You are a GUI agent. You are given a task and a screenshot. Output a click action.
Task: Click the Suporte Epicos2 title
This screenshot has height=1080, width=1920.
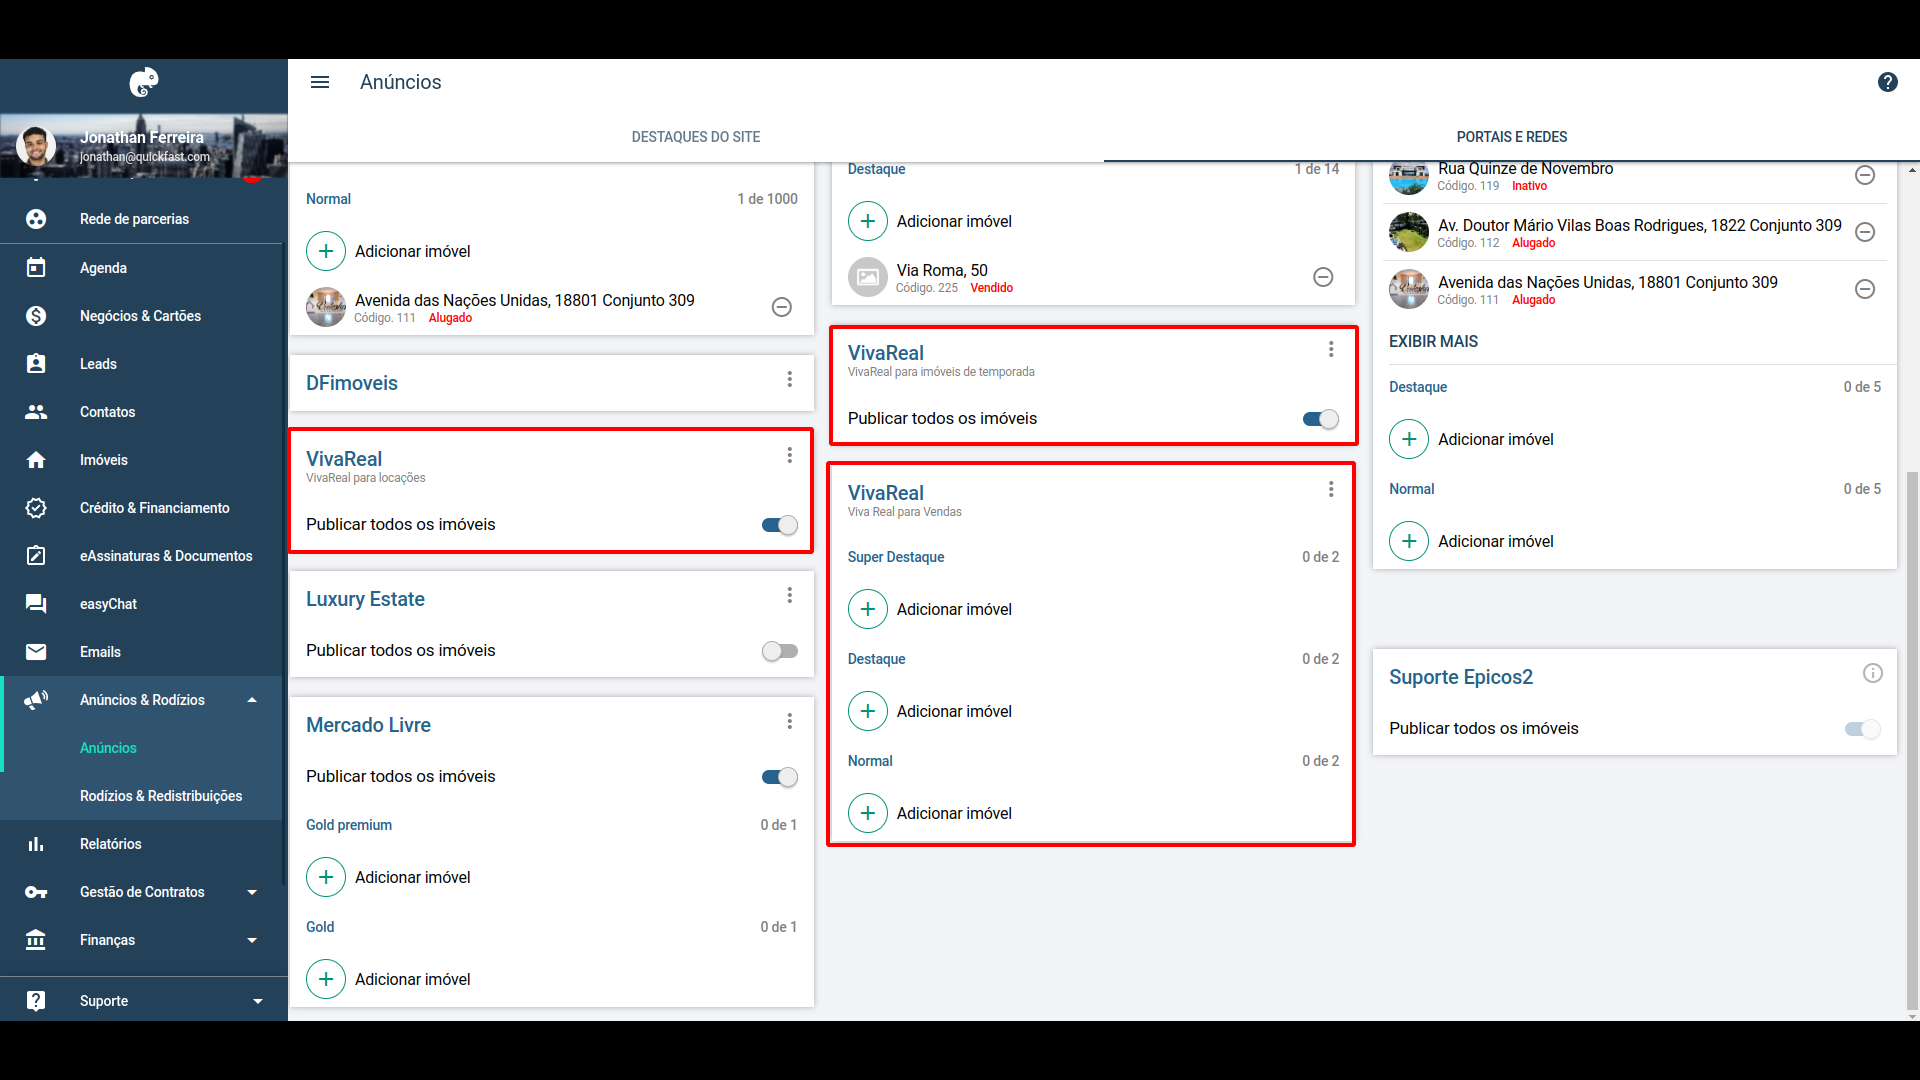(x=1461, y=677)
